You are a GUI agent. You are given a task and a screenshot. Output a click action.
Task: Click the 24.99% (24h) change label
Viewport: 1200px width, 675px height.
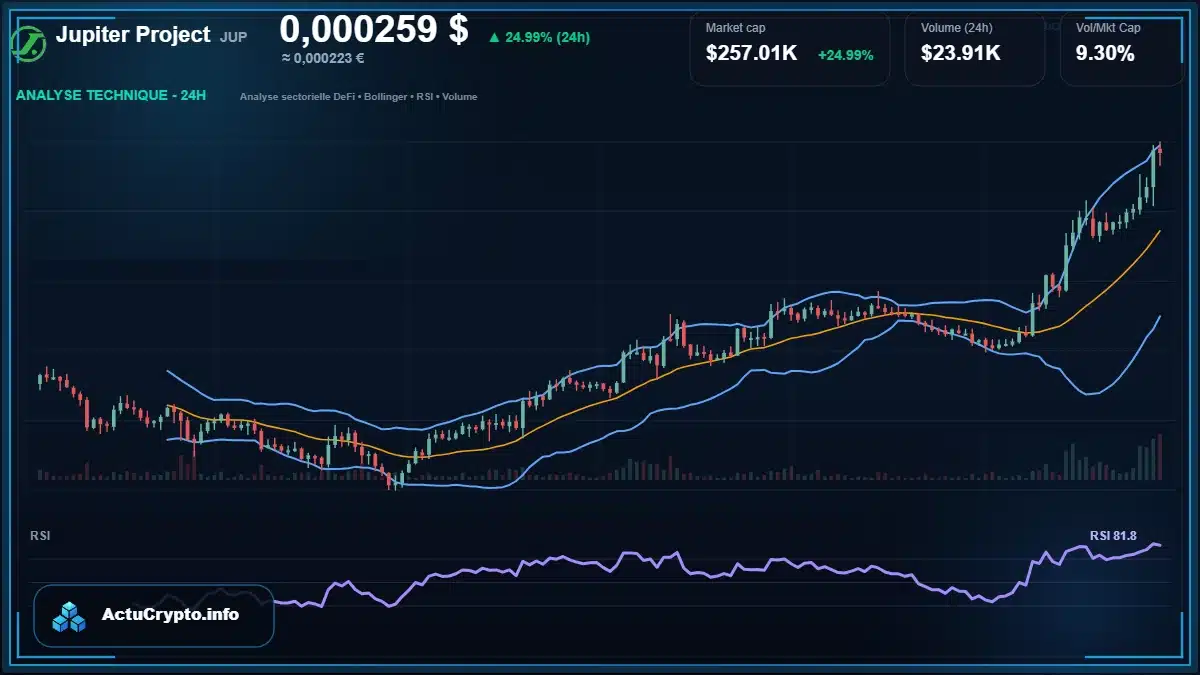pos(547,38)
